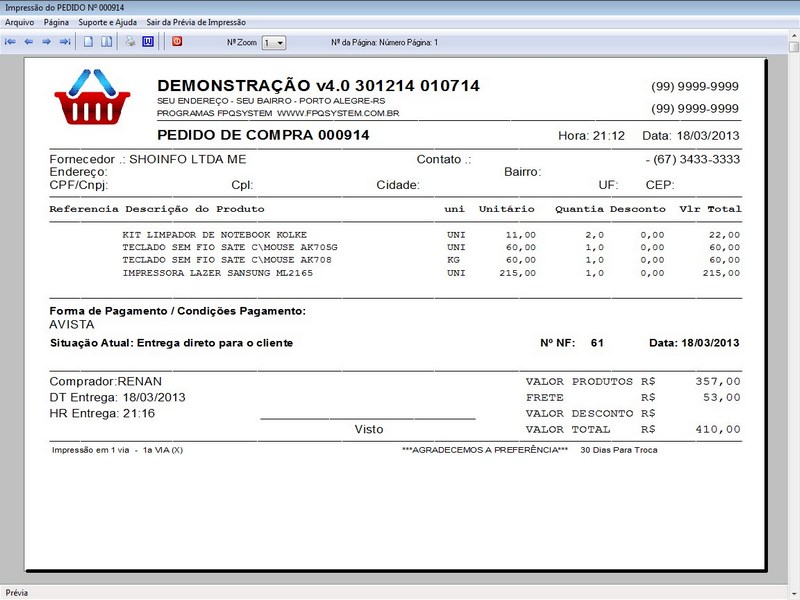Go to the previous page arrow

[29, 42]
